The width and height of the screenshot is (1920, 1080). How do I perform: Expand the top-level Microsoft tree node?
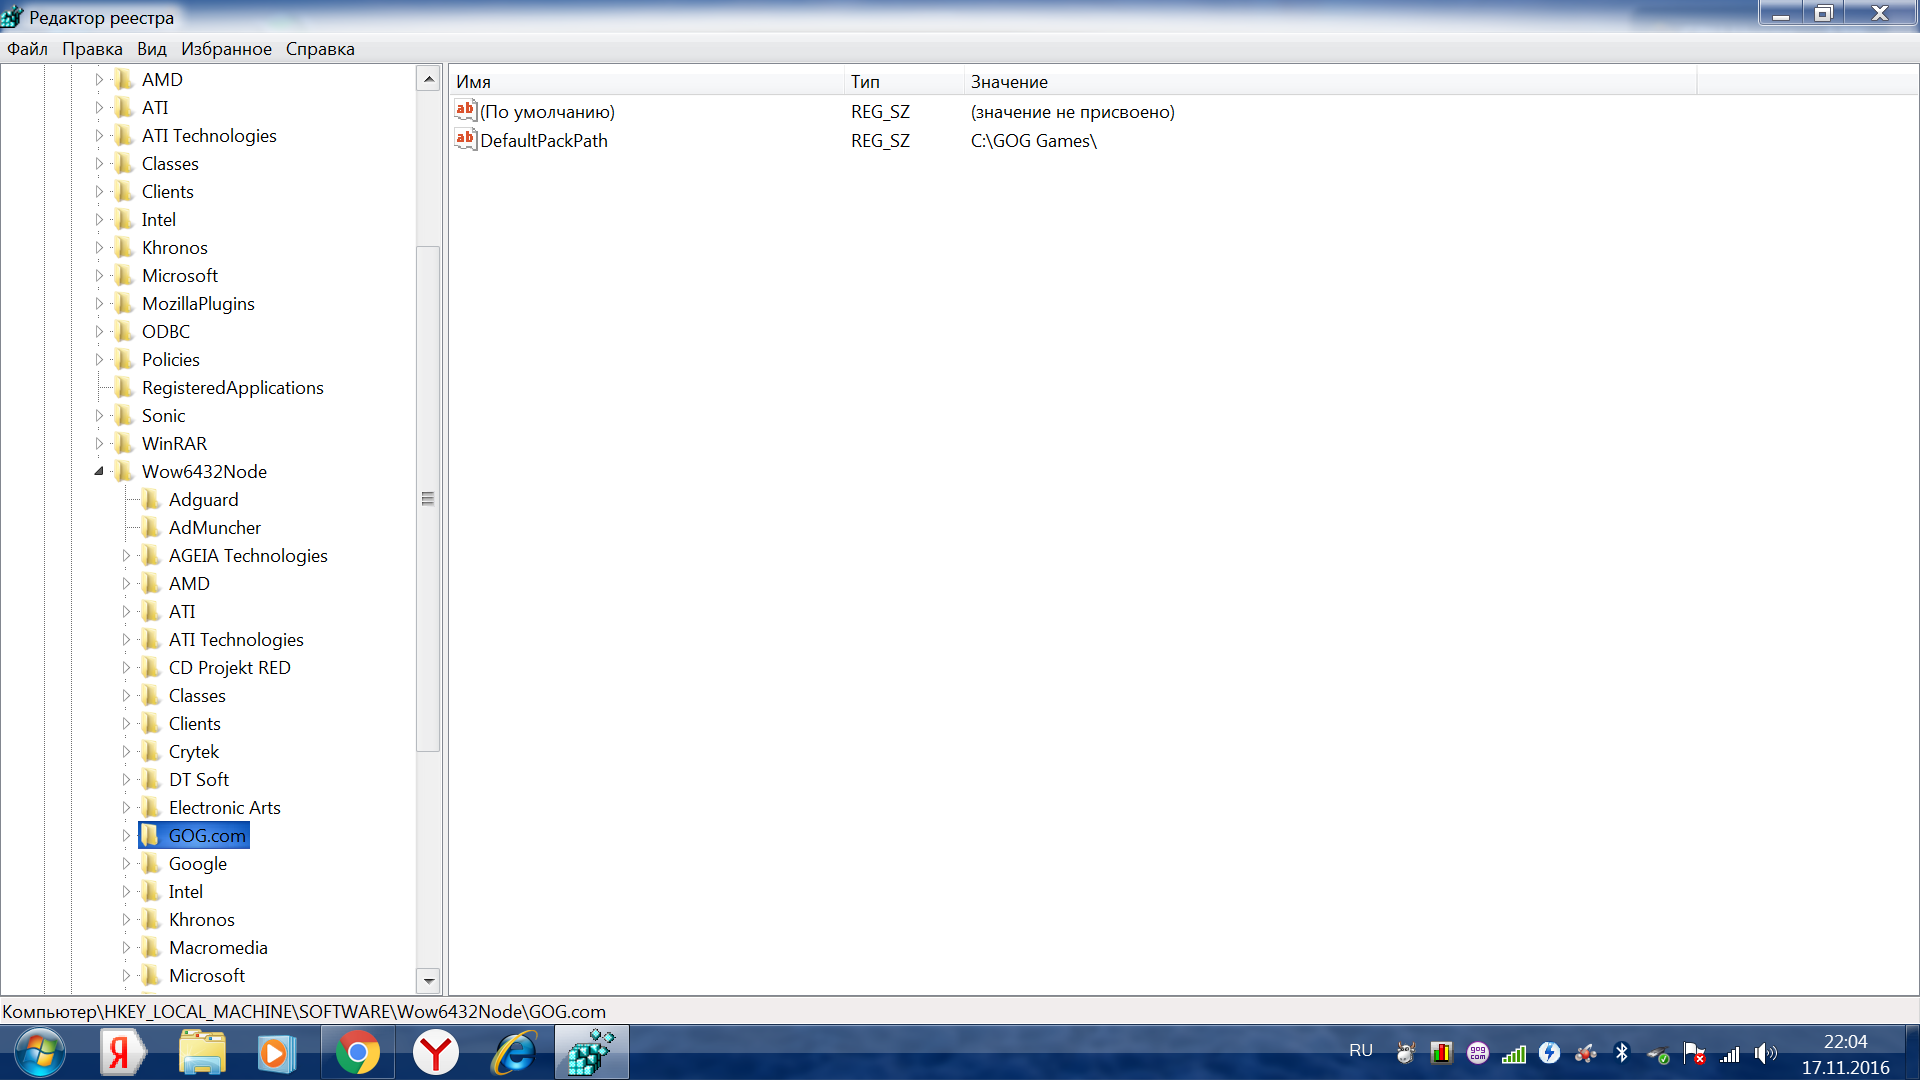tap(99, 275)
